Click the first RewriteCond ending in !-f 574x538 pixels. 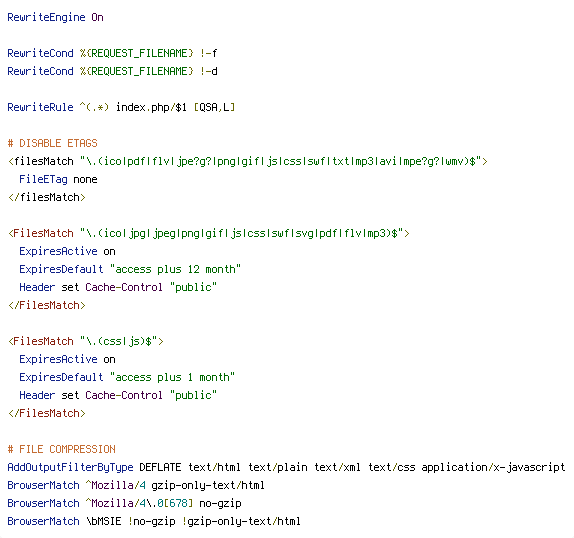[112, 53]
